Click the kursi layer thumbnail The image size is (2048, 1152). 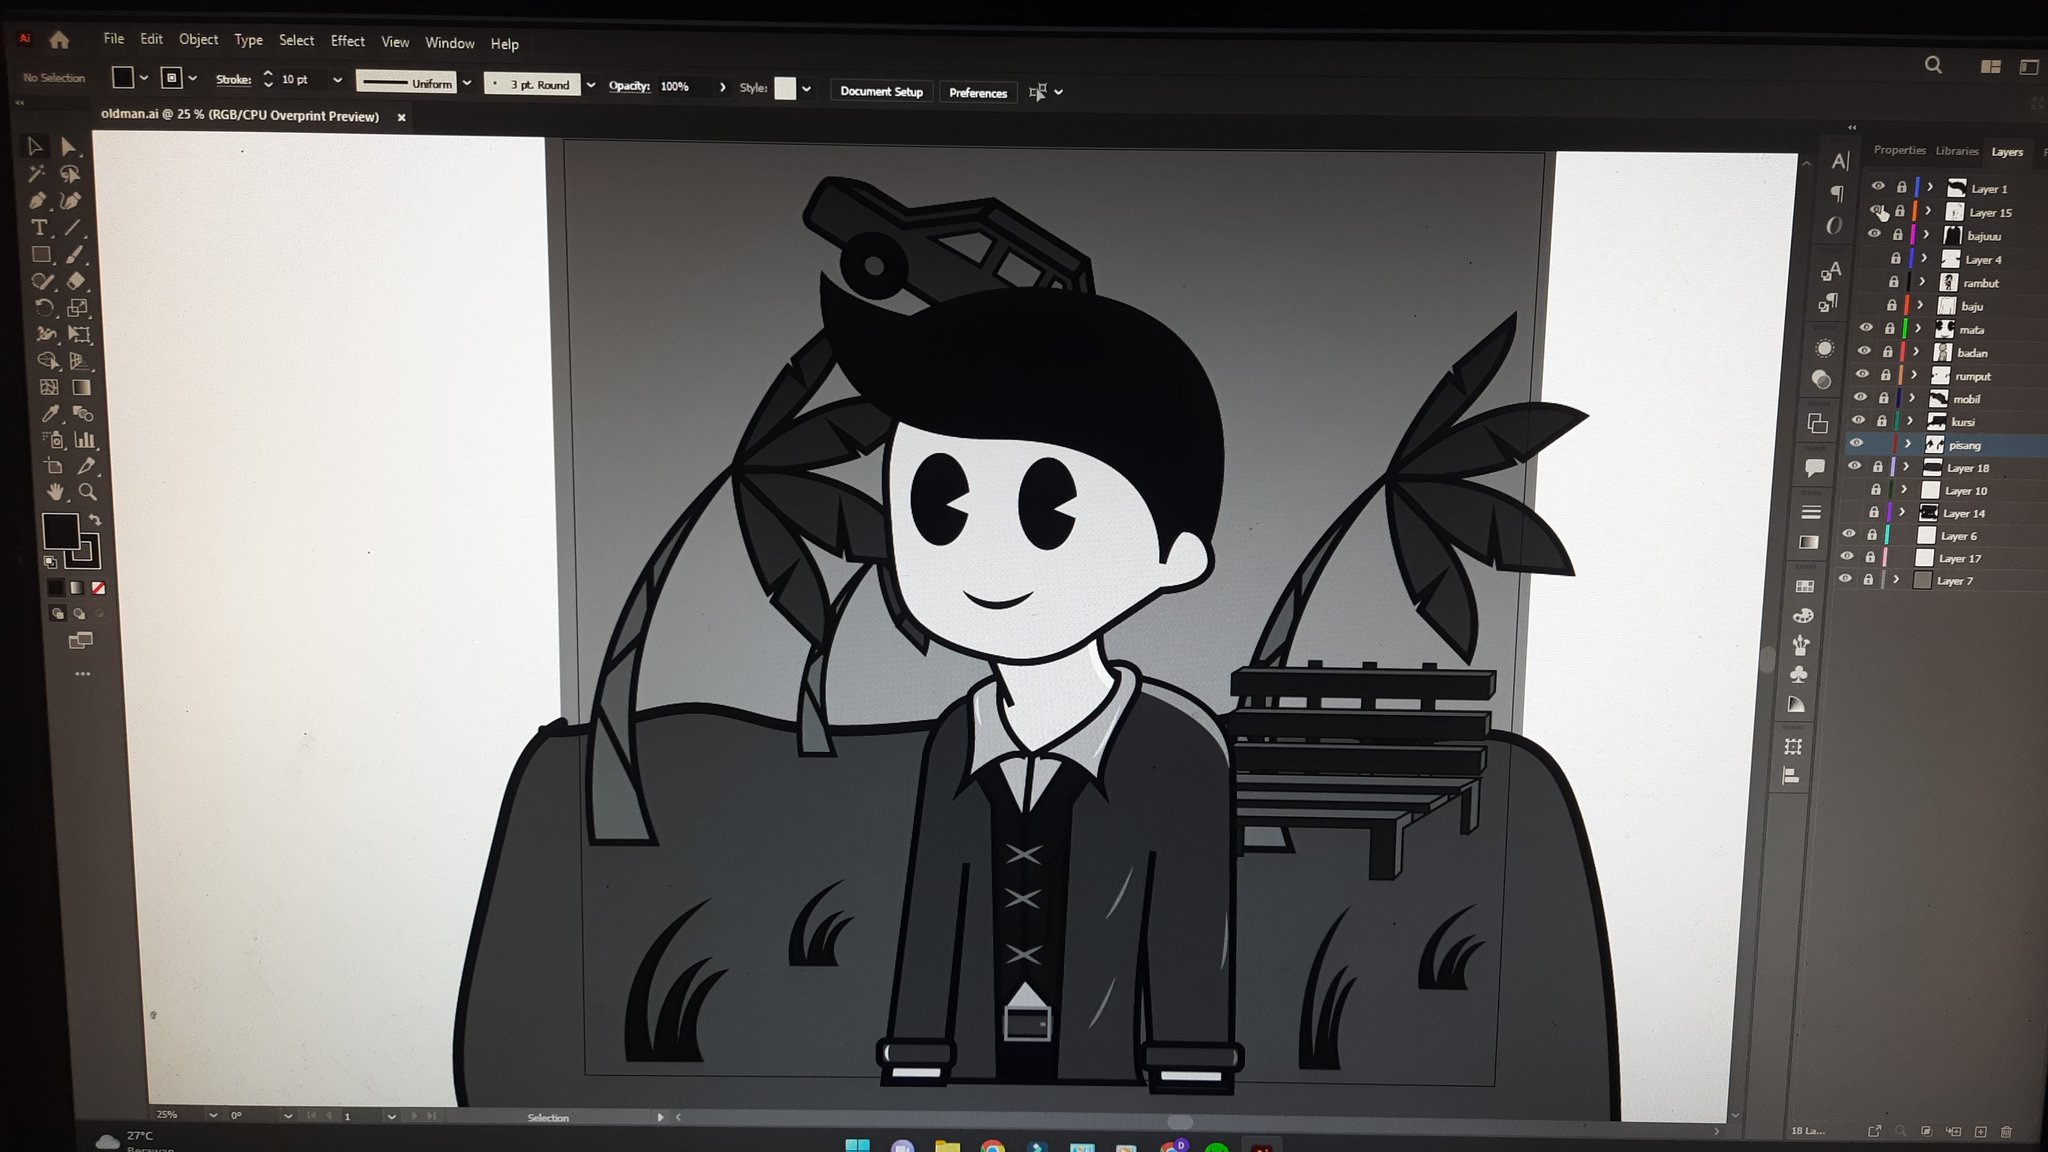click(1937, 421)
